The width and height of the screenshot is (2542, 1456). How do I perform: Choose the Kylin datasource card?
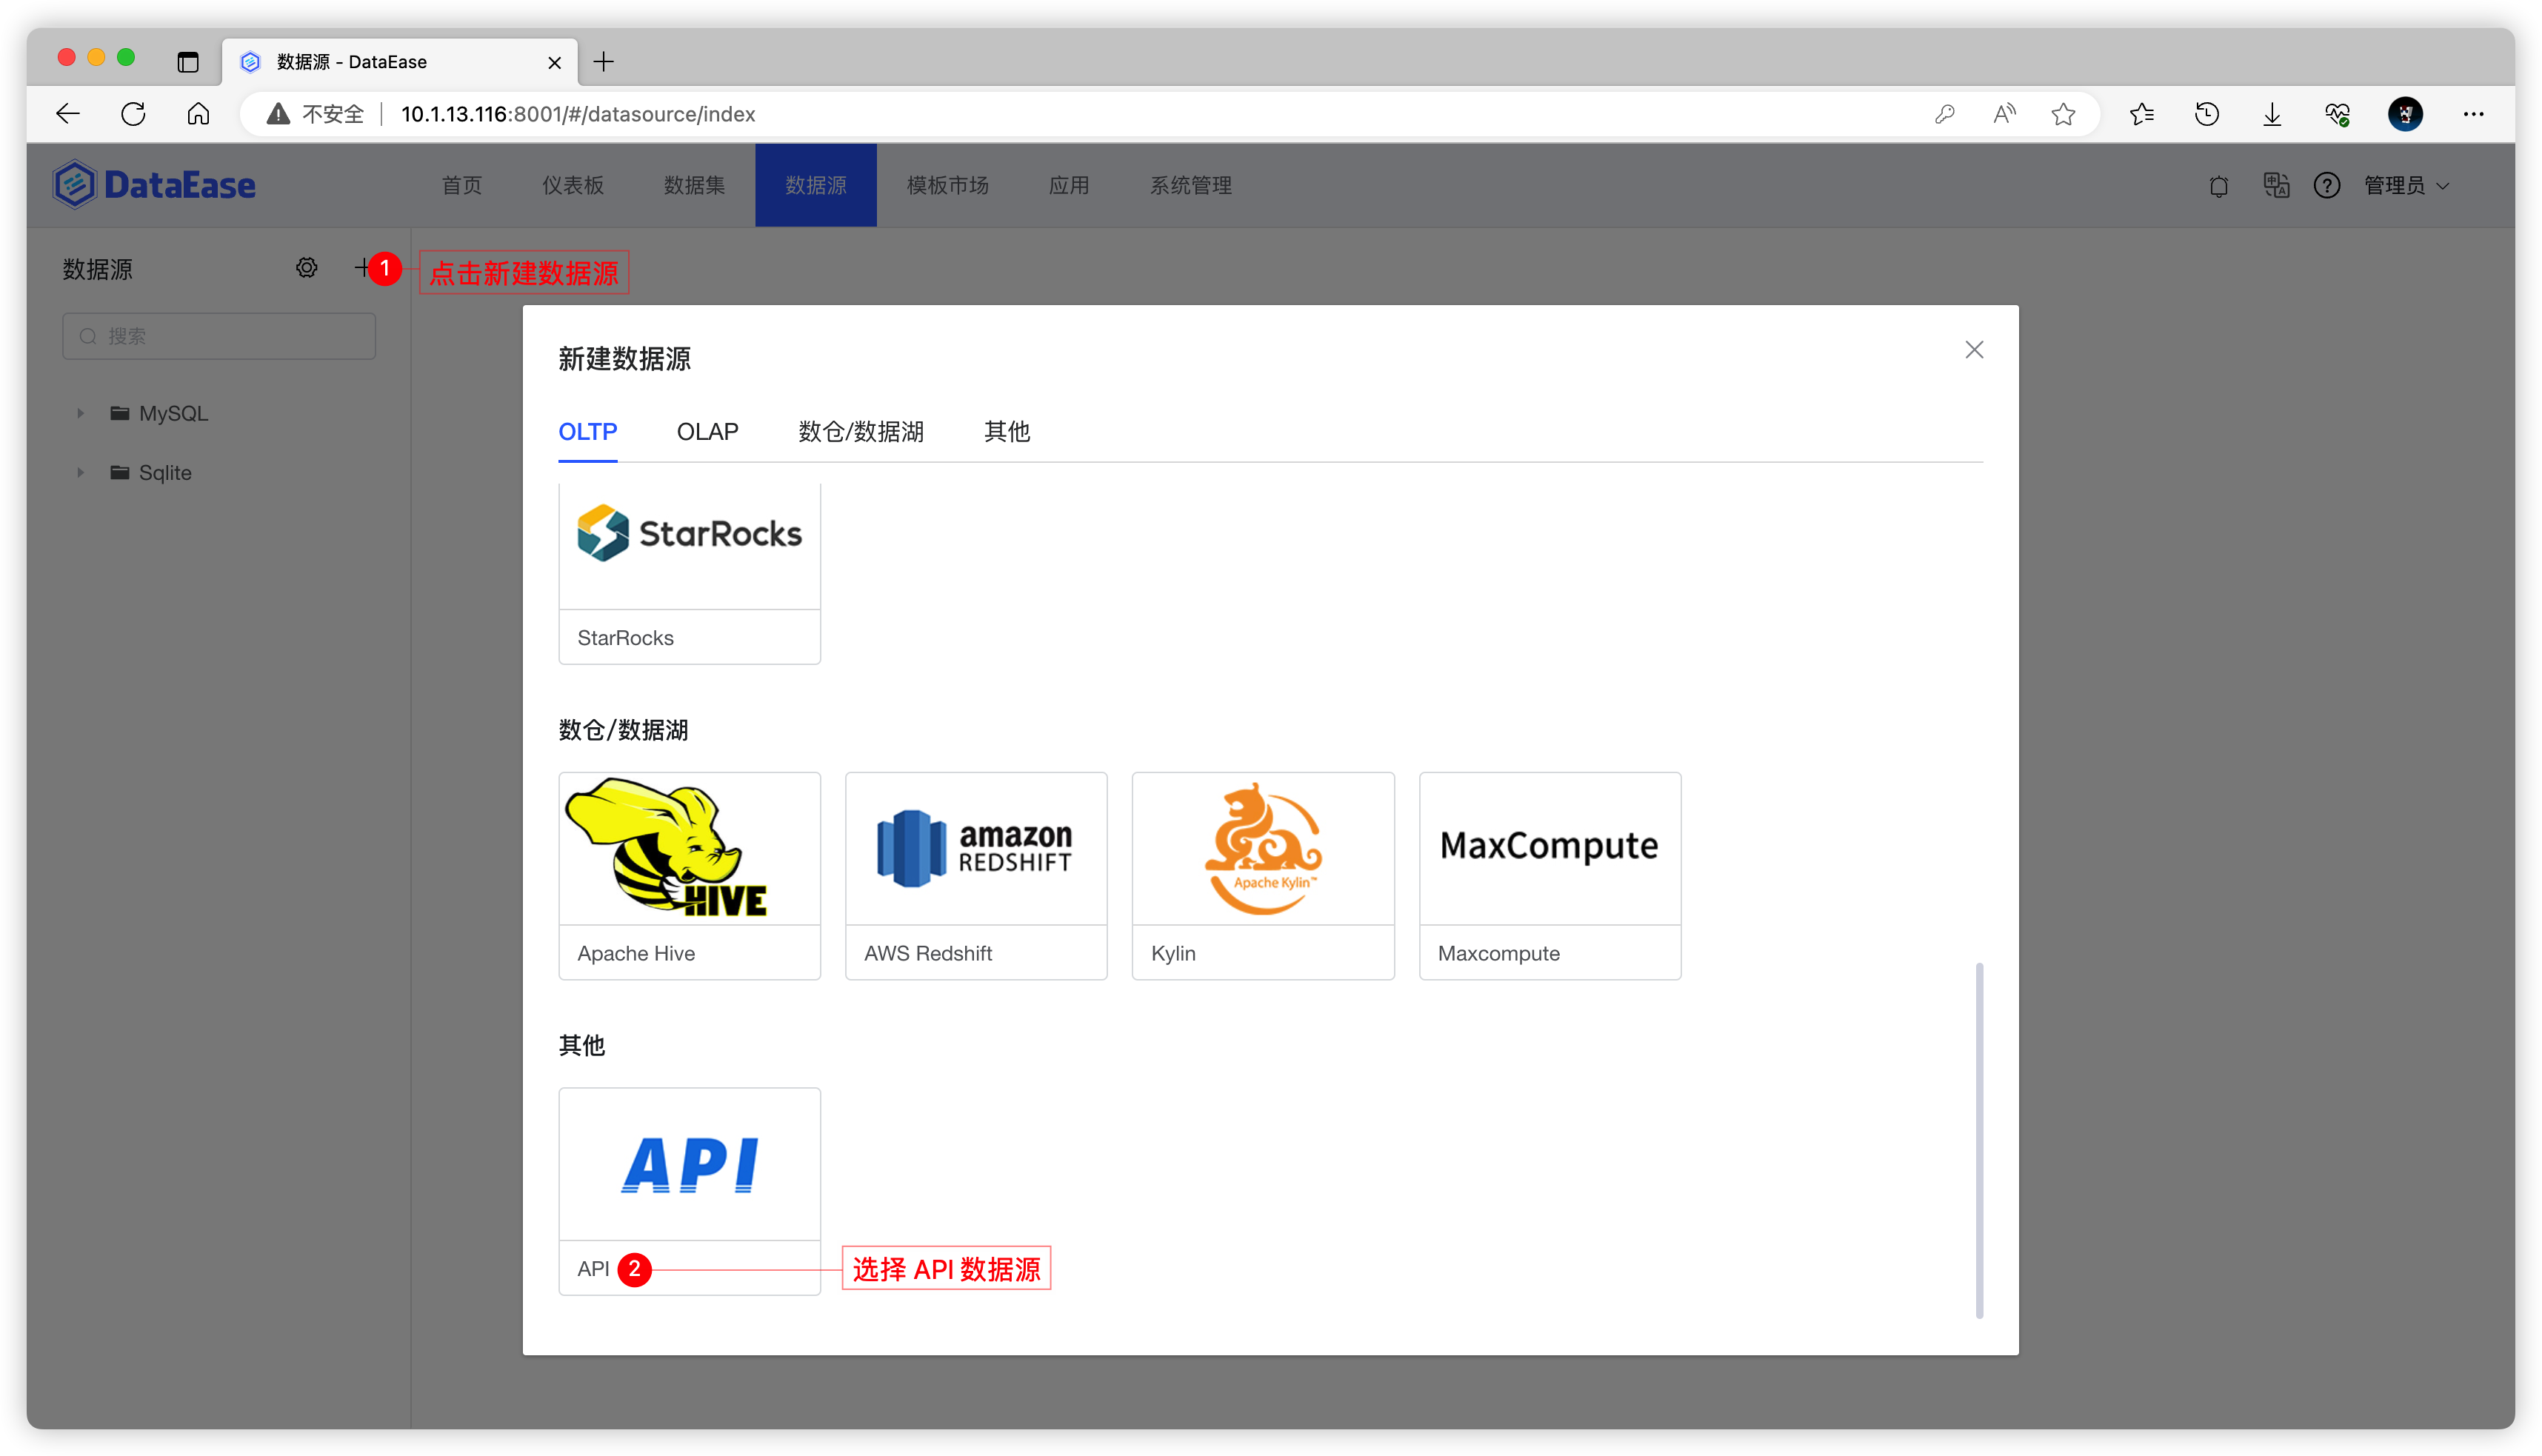click(x=1263, y=876)
